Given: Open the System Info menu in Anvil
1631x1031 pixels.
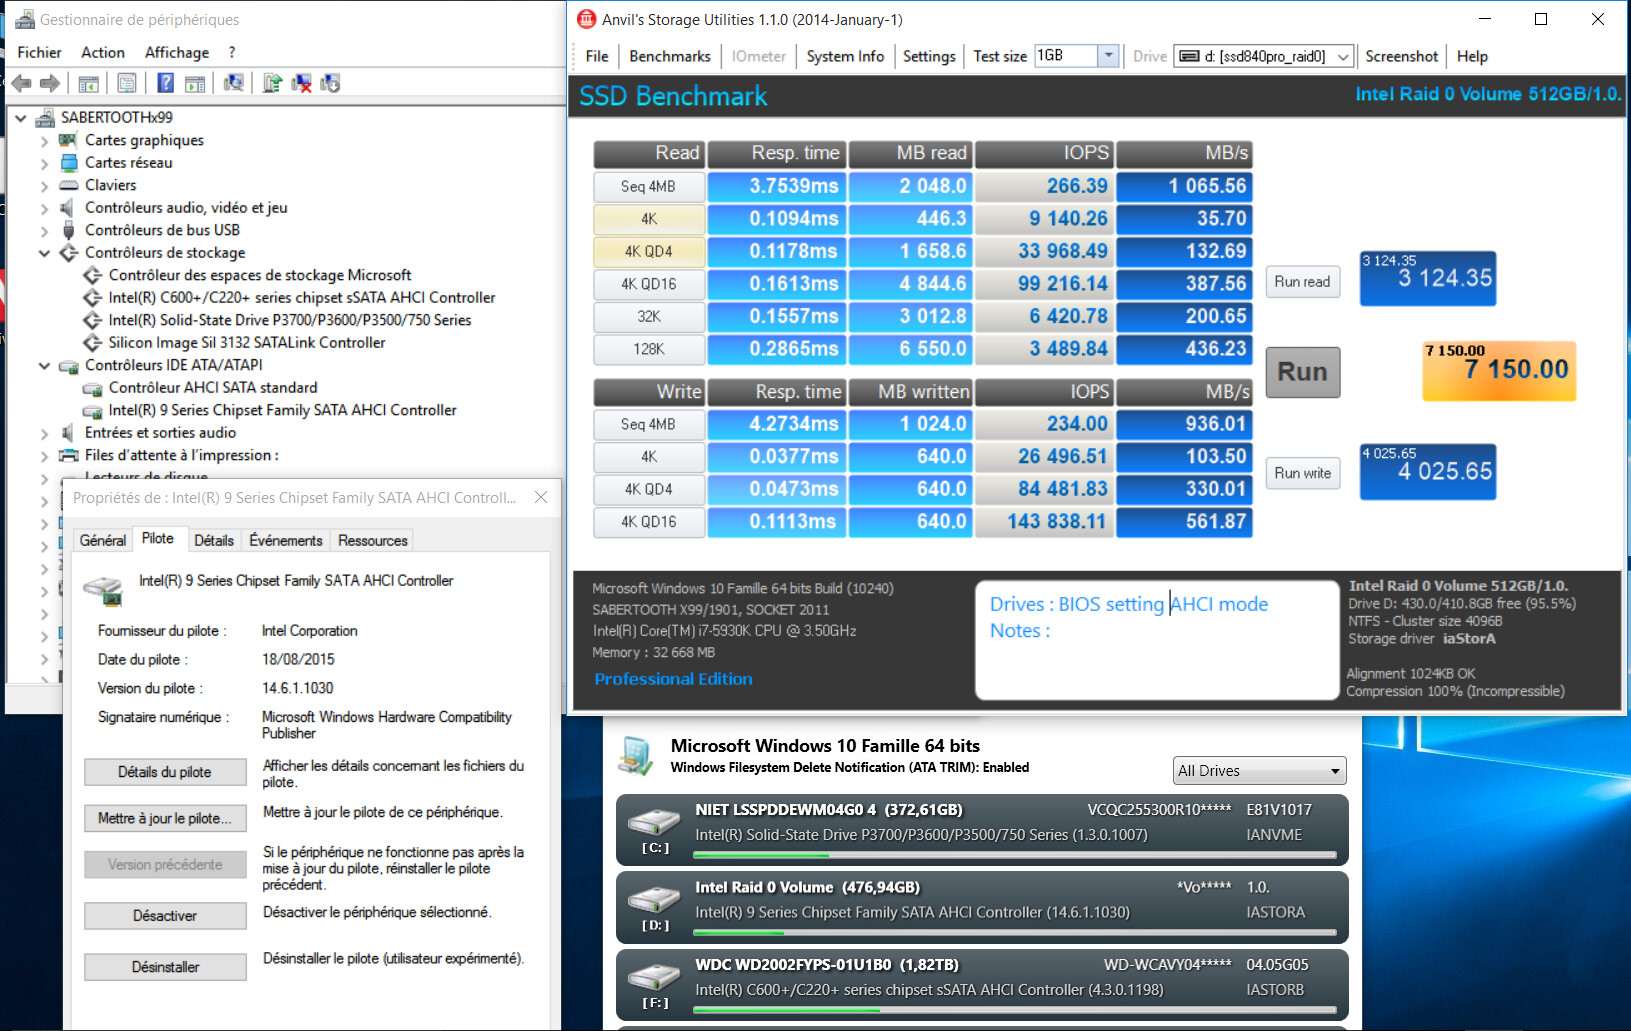Looking at the screenshot, I should (845, 56).
